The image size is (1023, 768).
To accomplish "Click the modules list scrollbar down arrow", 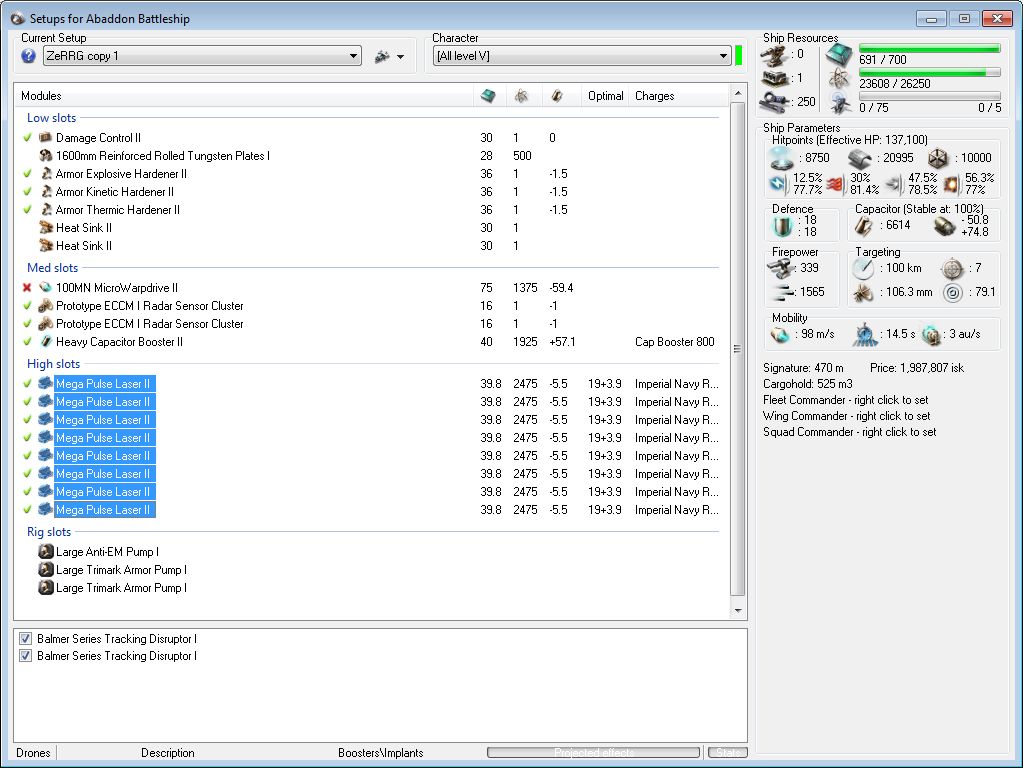I will [x=738, y=611].
